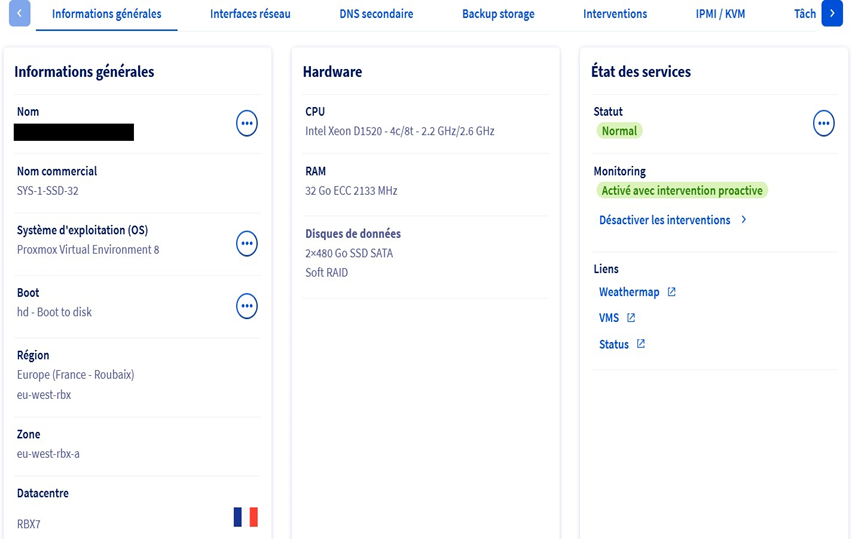
Task: Click the VMS external link icon
Action: click(x=631, y=318)
